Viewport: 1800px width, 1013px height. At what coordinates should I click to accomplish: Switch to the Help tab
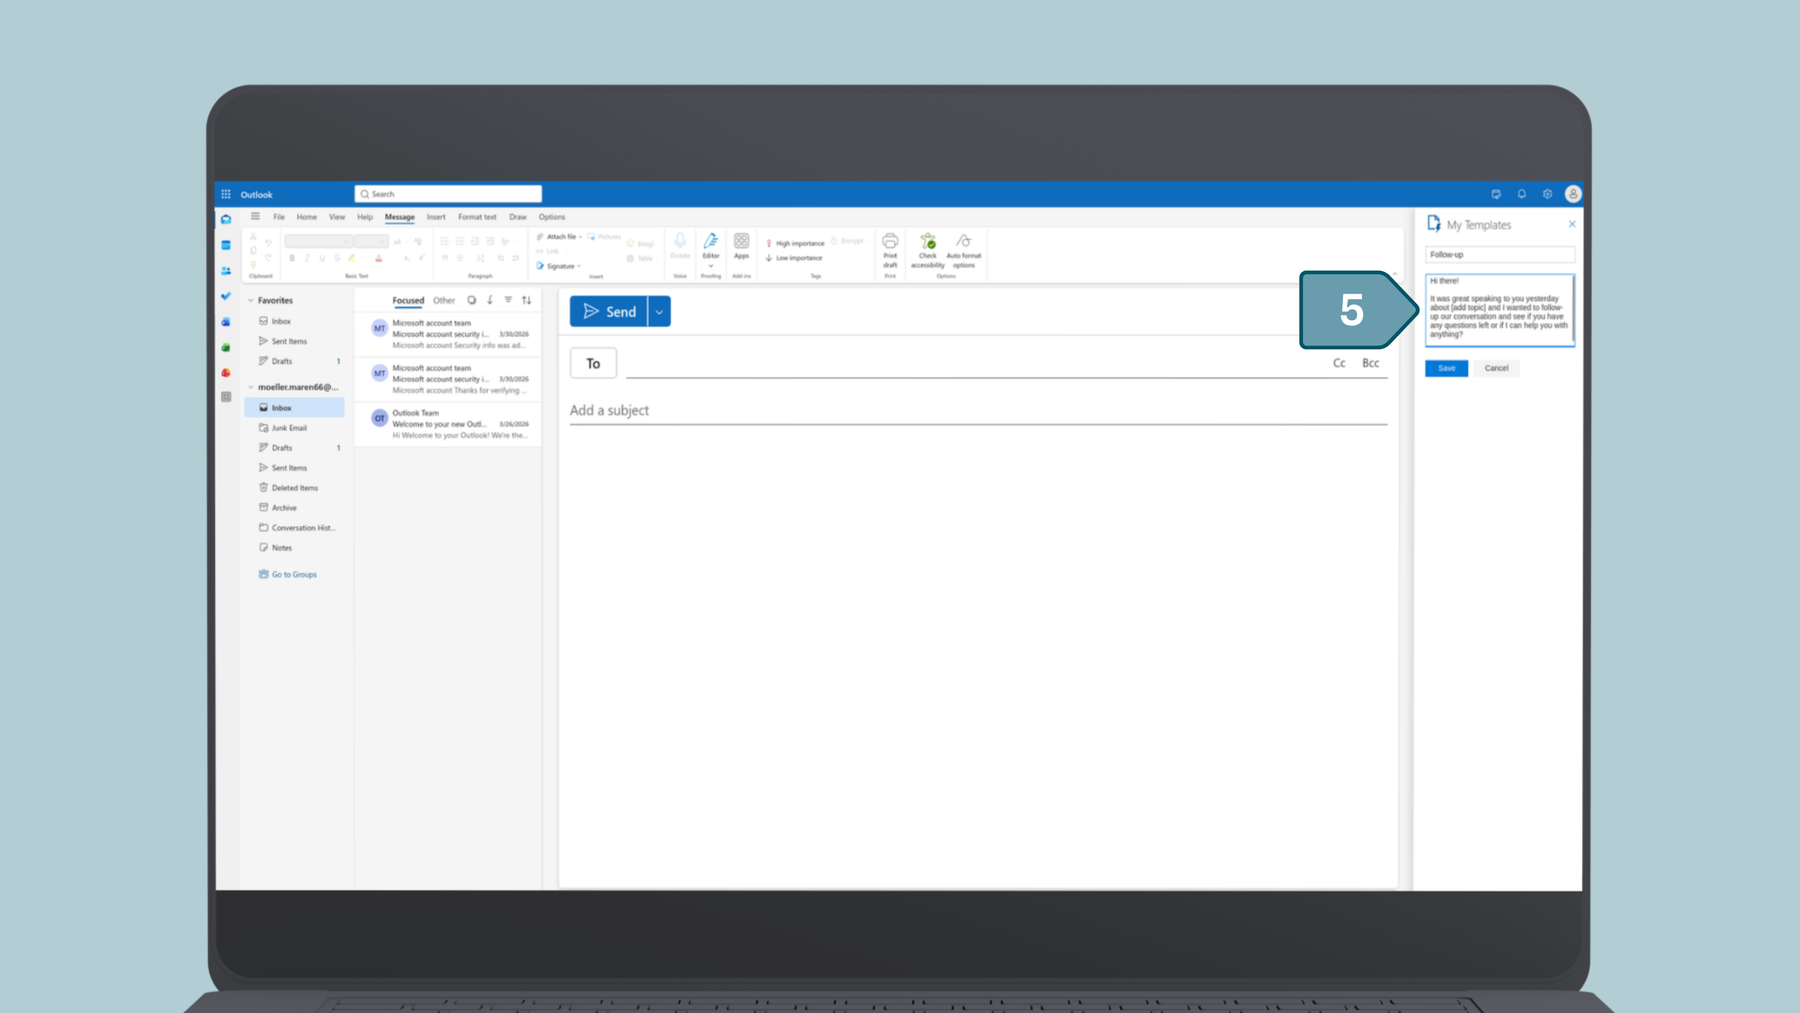coord(365,217)
